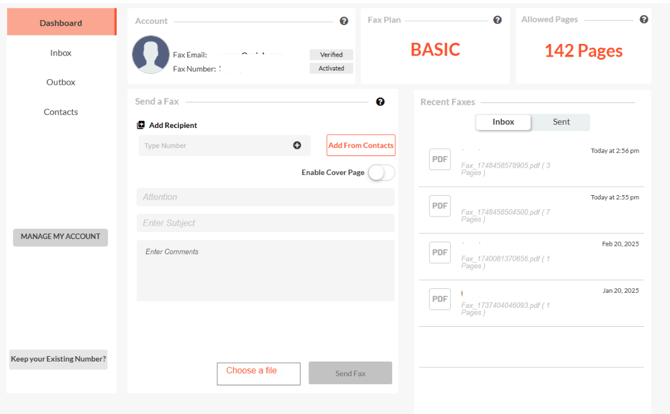Click the Send Fax button
This screenshot has height=414, width=670.
pos(350,373)
